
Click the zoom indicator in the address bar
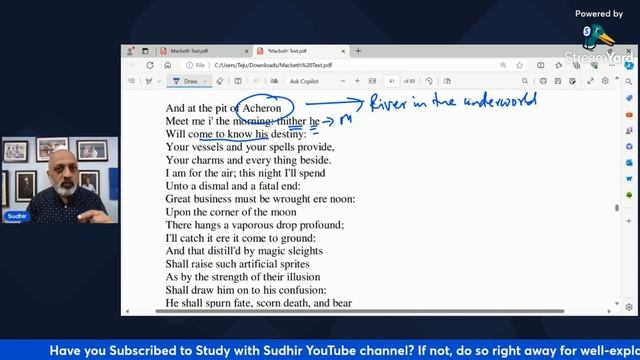tap(503, 65)
